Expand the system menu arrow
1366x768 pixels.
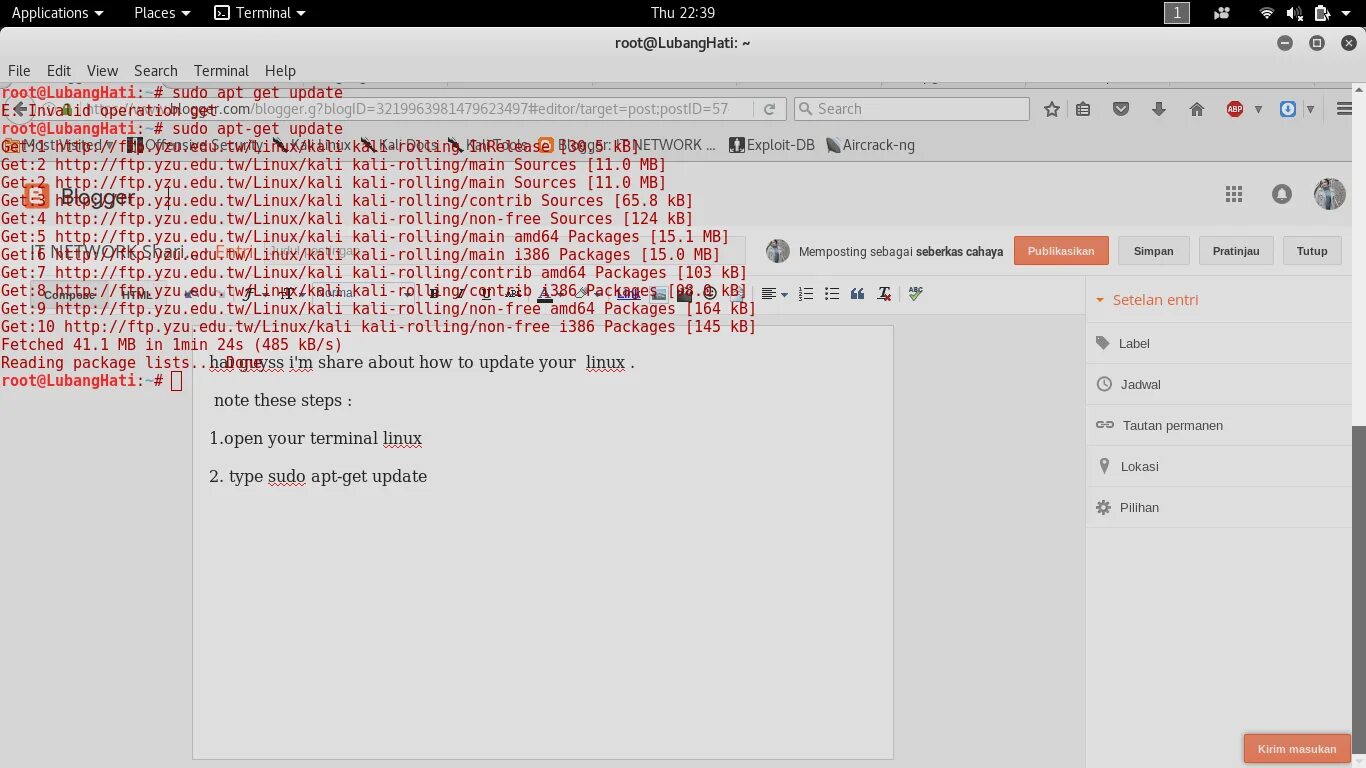click(1346, 13)
